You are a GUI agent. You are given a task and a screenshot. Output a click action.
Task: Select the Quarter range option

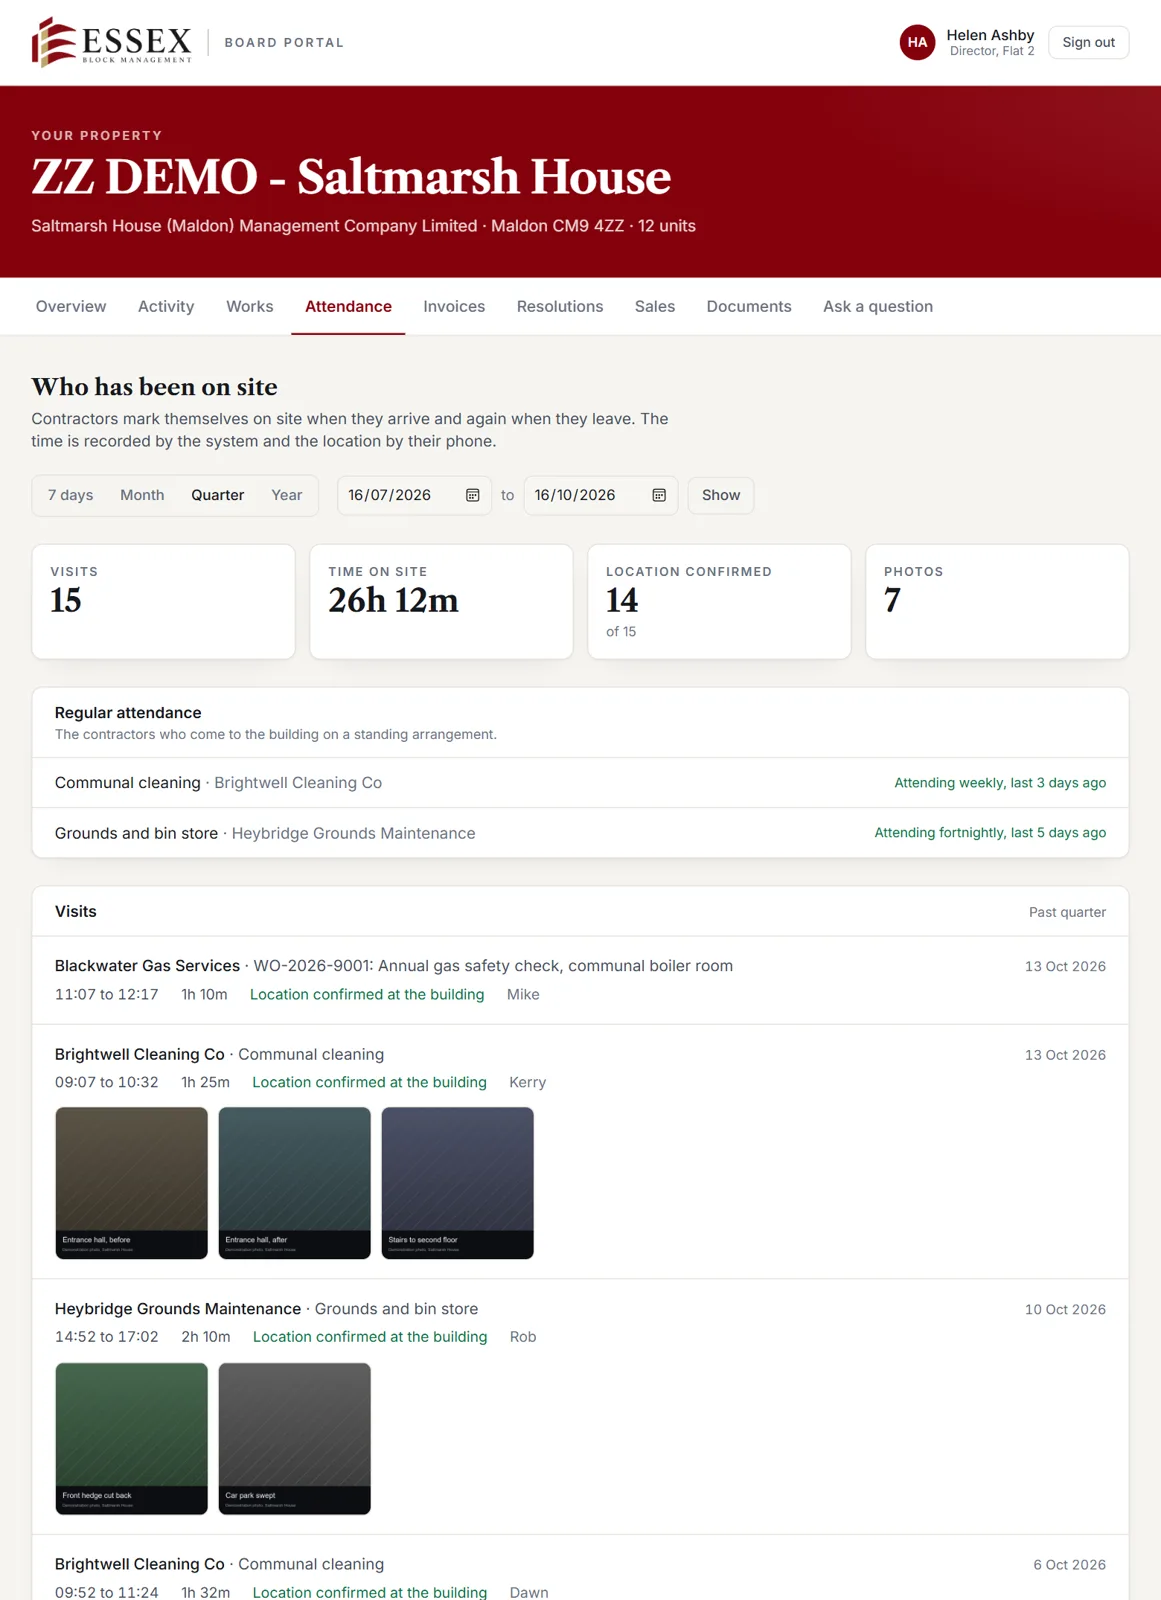(218, 495)
